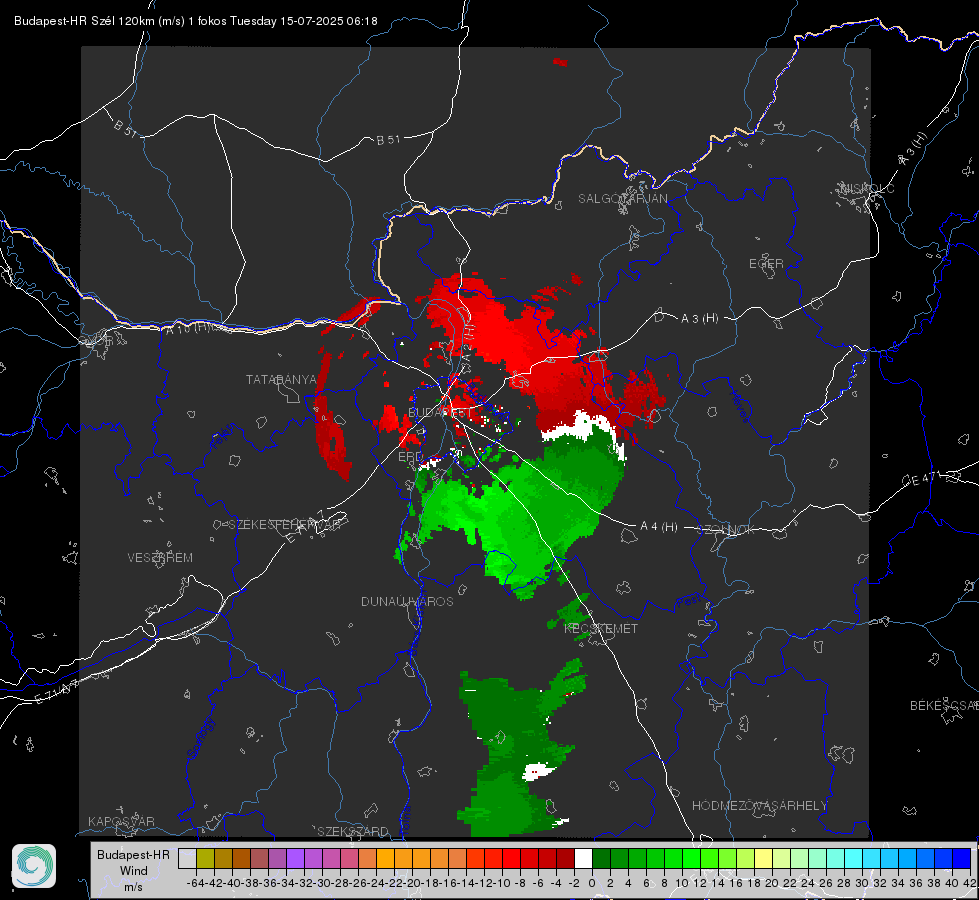Click the HÓDMEZŐVÁSÁRHELY city label

click(x=760, y=806)
